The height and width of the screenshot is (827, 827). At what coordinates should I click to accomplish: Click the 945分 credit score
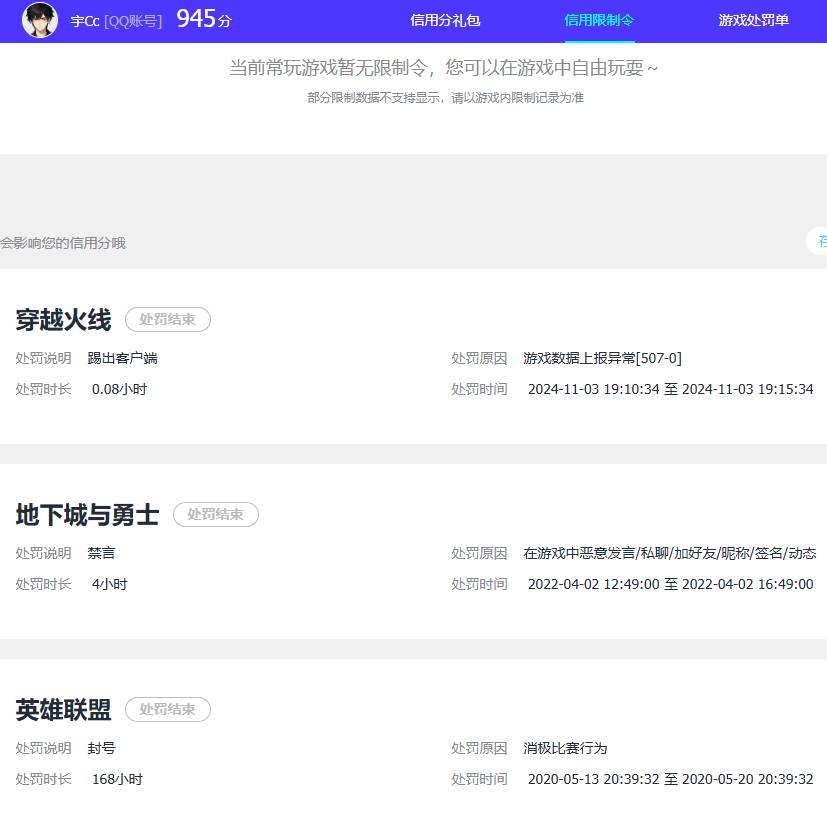point(203,18)
